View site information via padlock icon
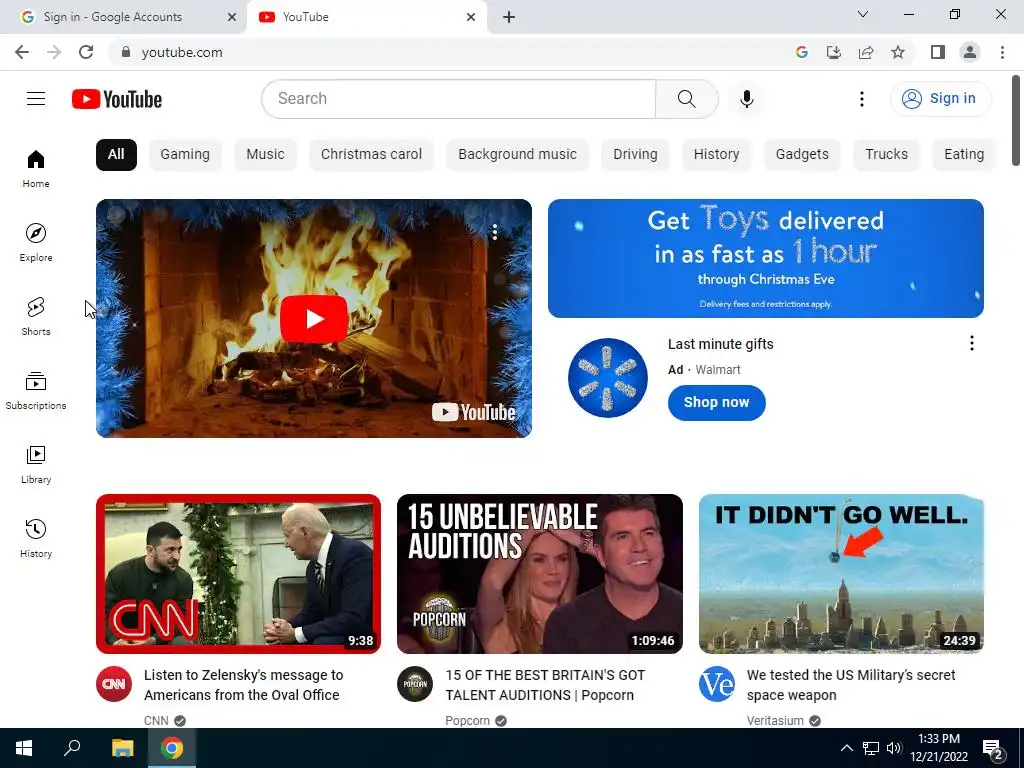Viewport: 1024px width, 768px height. [126, 52]
